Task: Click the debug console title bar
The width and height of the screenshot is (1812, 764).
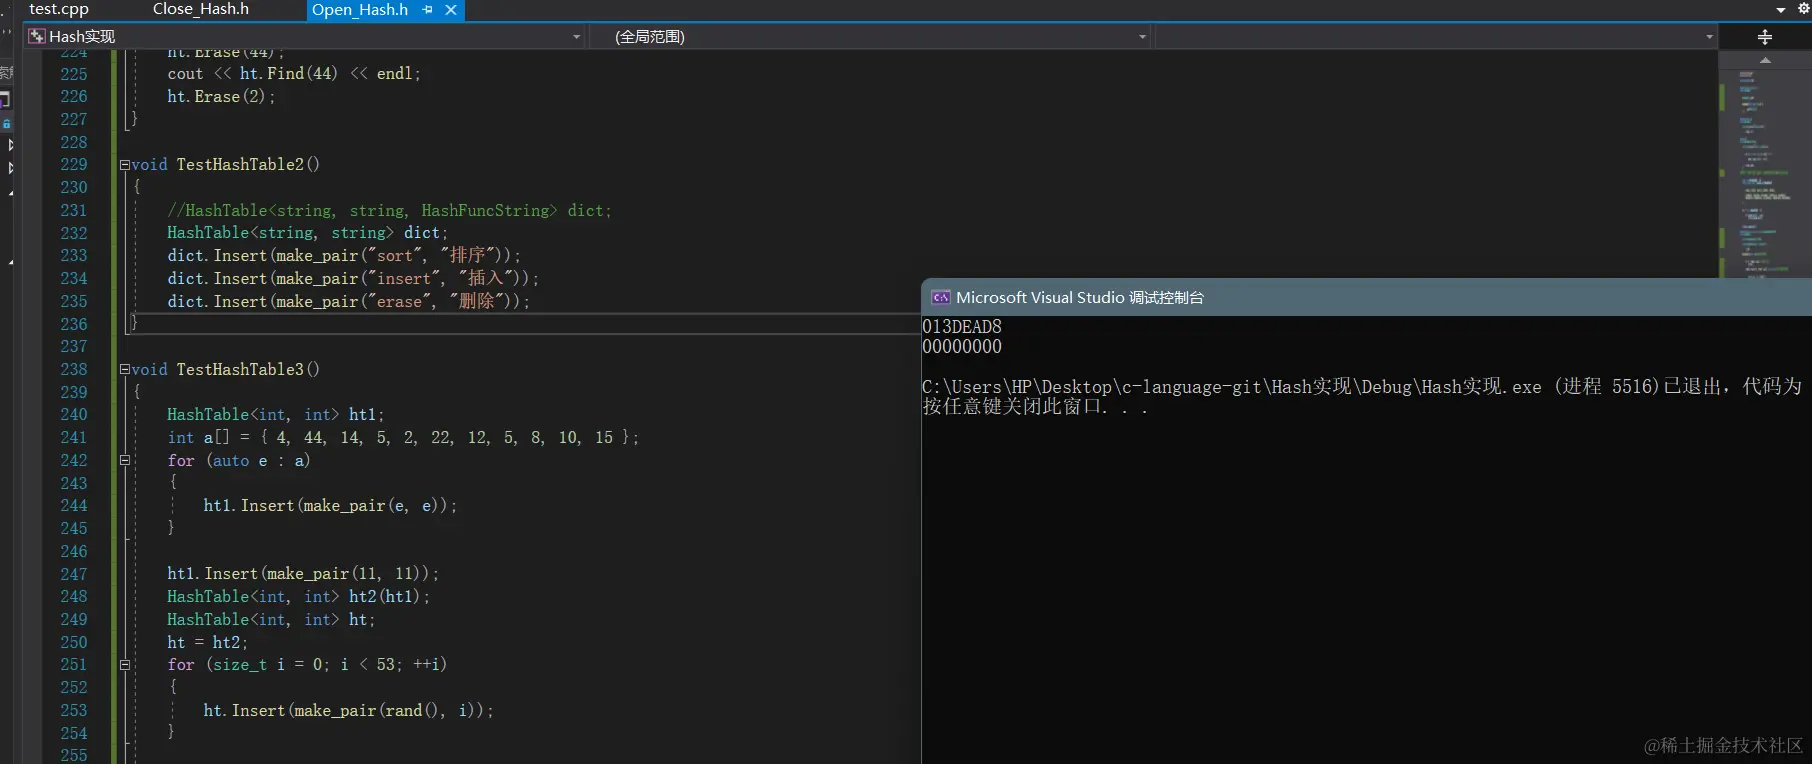Action: tap(1366, 298)
